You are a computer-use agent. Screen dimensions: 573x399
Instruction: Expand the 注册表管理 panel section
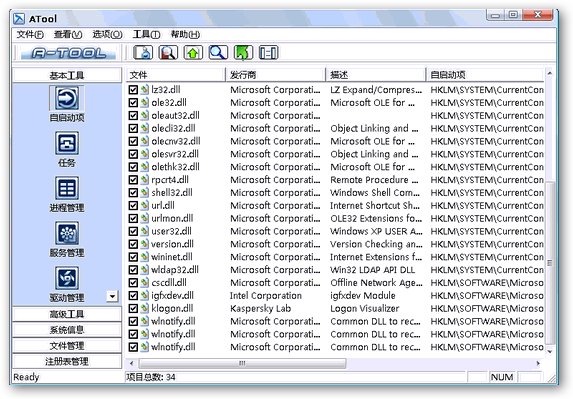tap(67, 361)
